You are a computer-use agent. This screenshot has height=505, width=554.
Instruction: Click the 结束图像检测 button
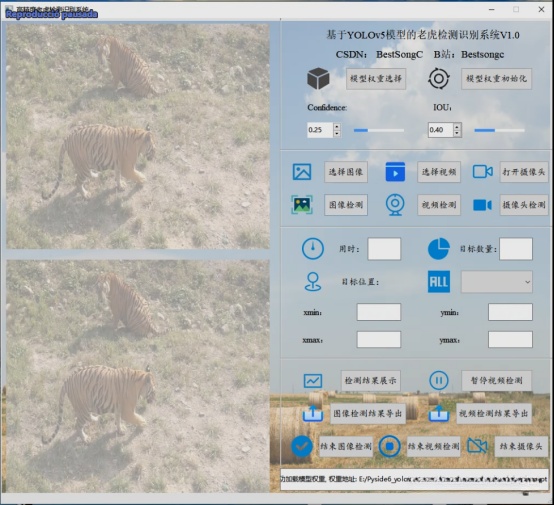(346, 446)
